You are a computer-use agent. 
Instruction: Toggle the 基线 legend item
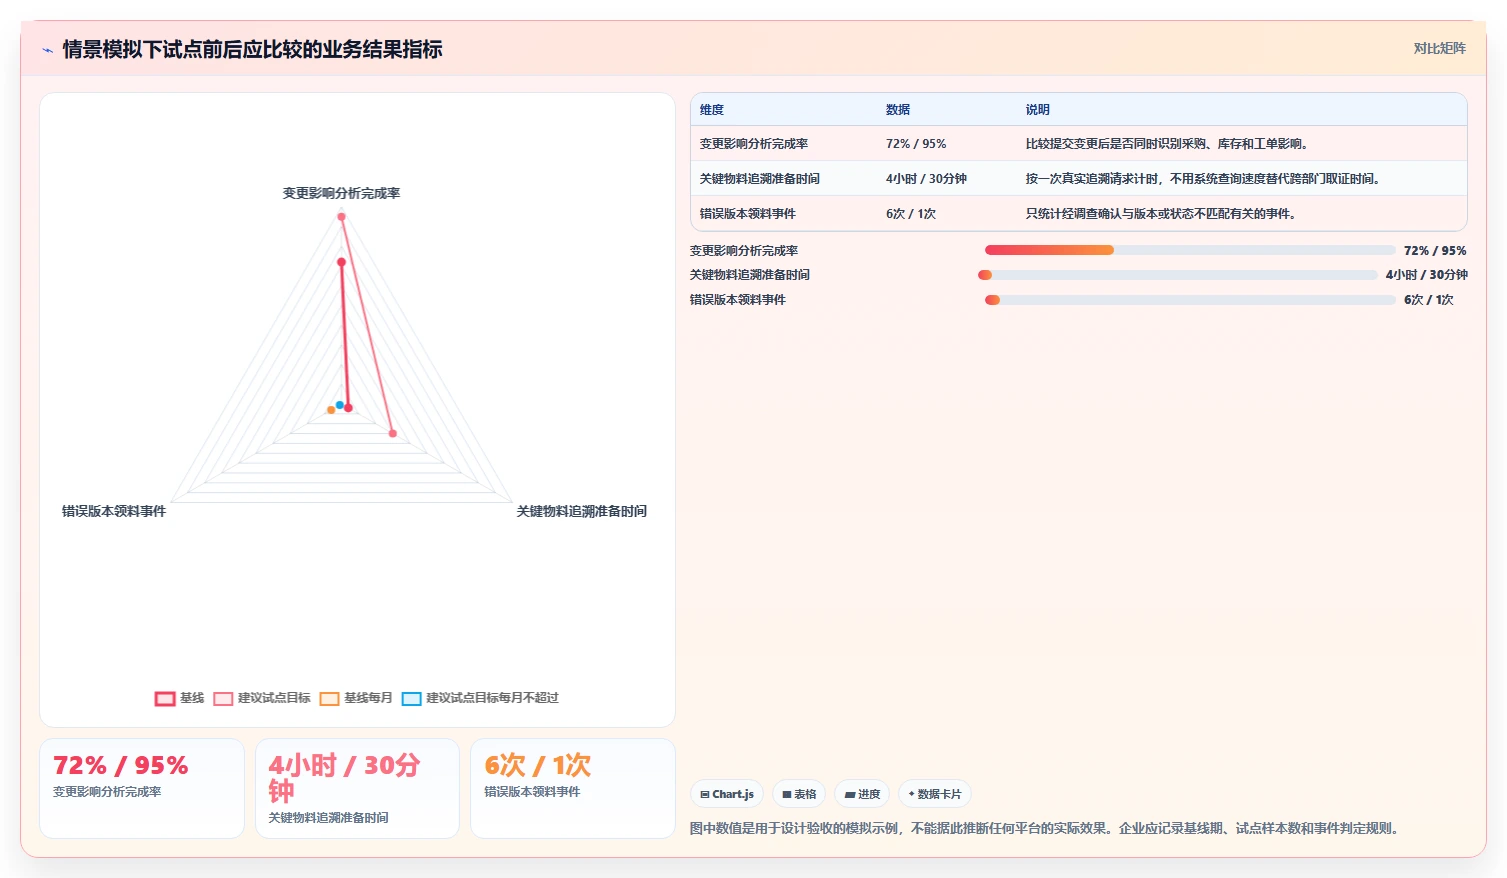pos(180,698)
